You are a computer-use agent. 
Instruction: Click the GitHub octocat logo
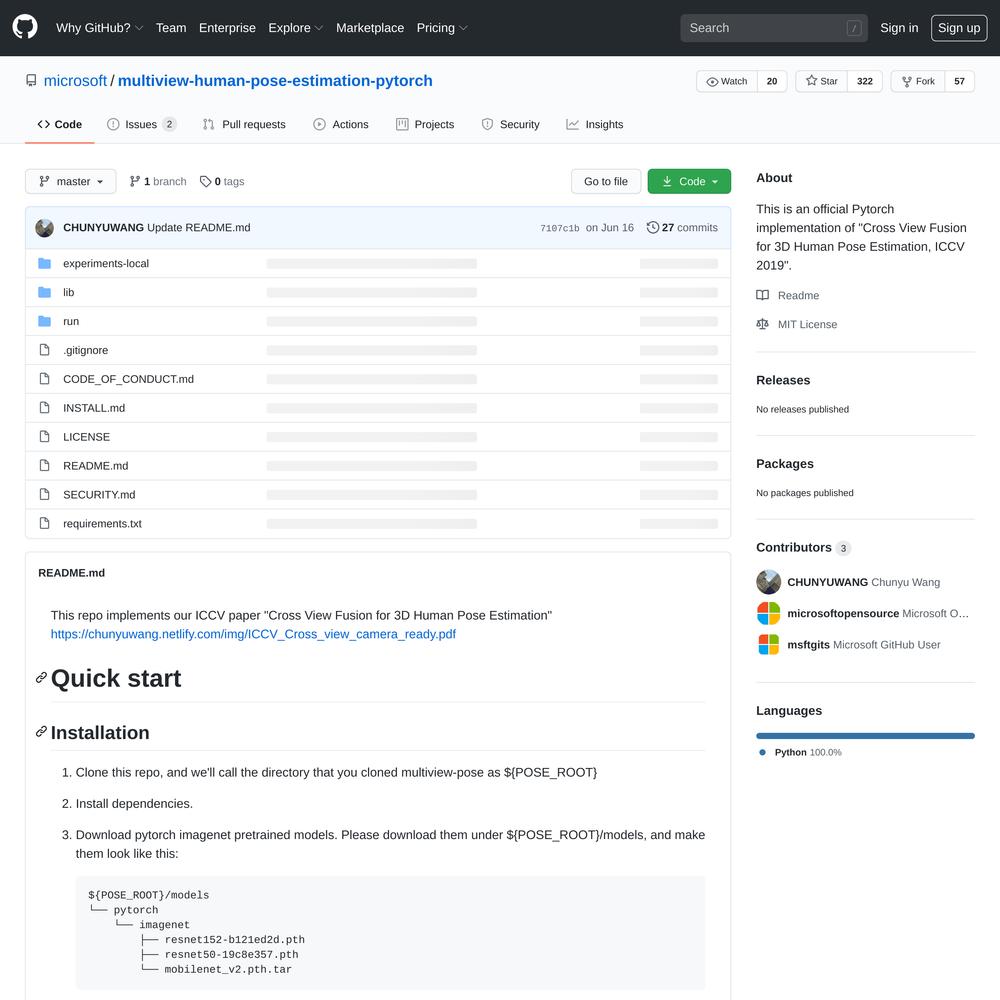[x=25, y=27]
